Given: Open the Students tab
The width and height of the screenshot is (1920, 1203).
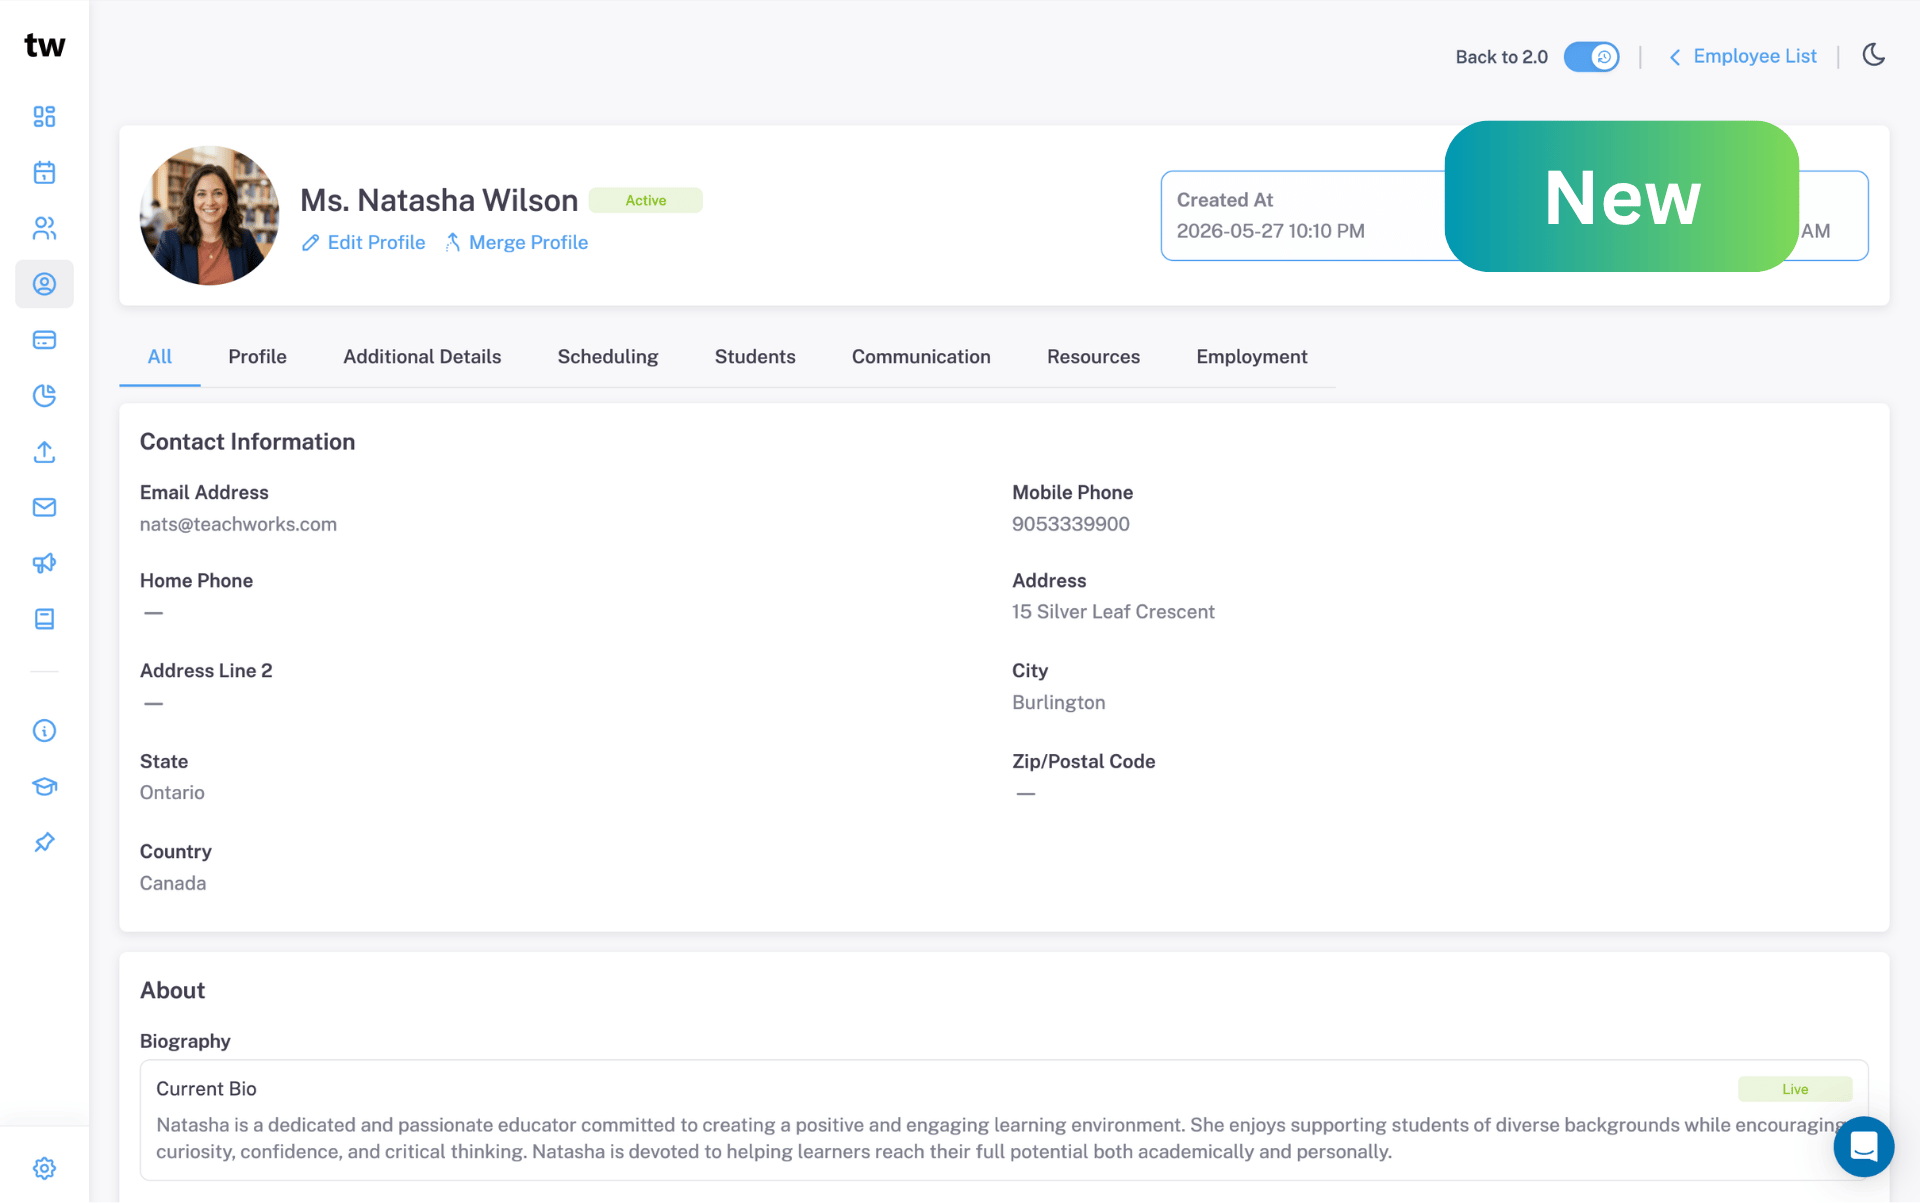Looking at the screenshot, I should click(755, 357).
